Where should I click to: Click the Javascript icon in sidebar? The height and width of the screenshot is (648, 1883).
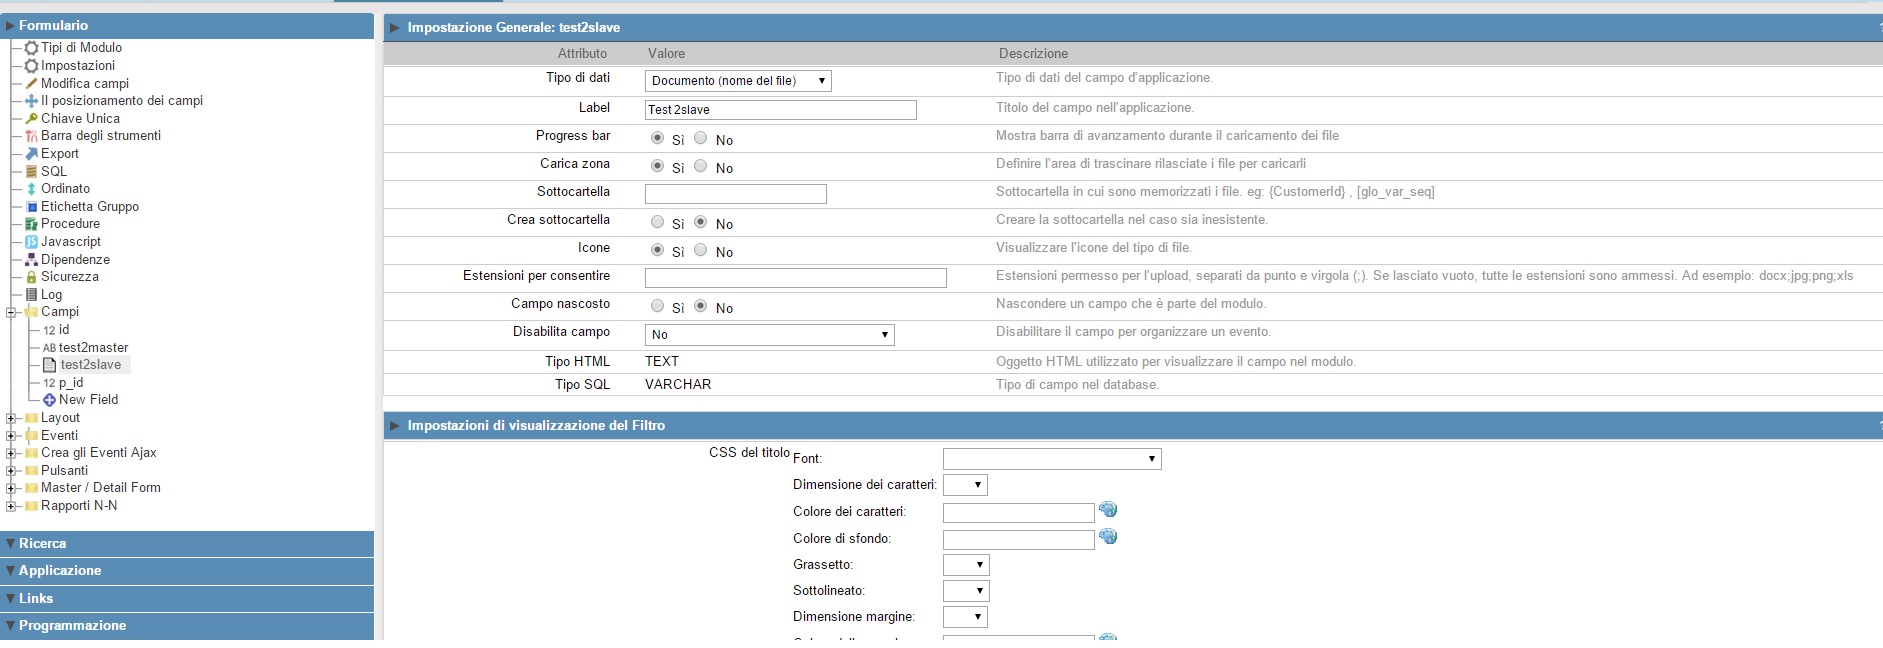pos(31,242)
